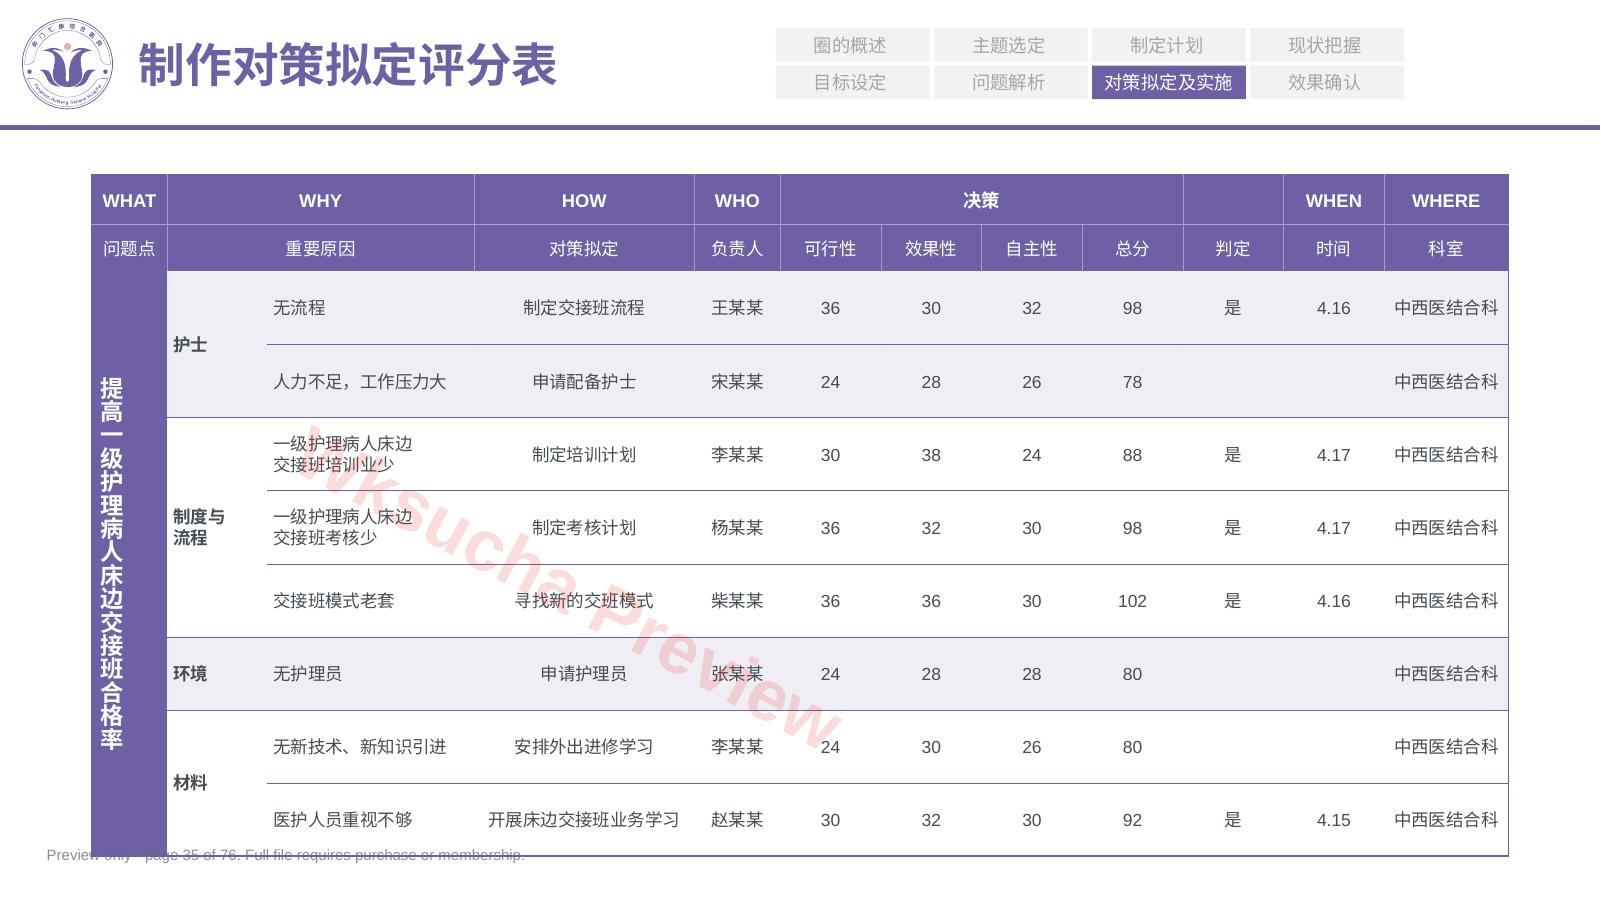Viewport: 1601px width, 900px height.
Task: Click the total score 92
Action: point(1132,820)
